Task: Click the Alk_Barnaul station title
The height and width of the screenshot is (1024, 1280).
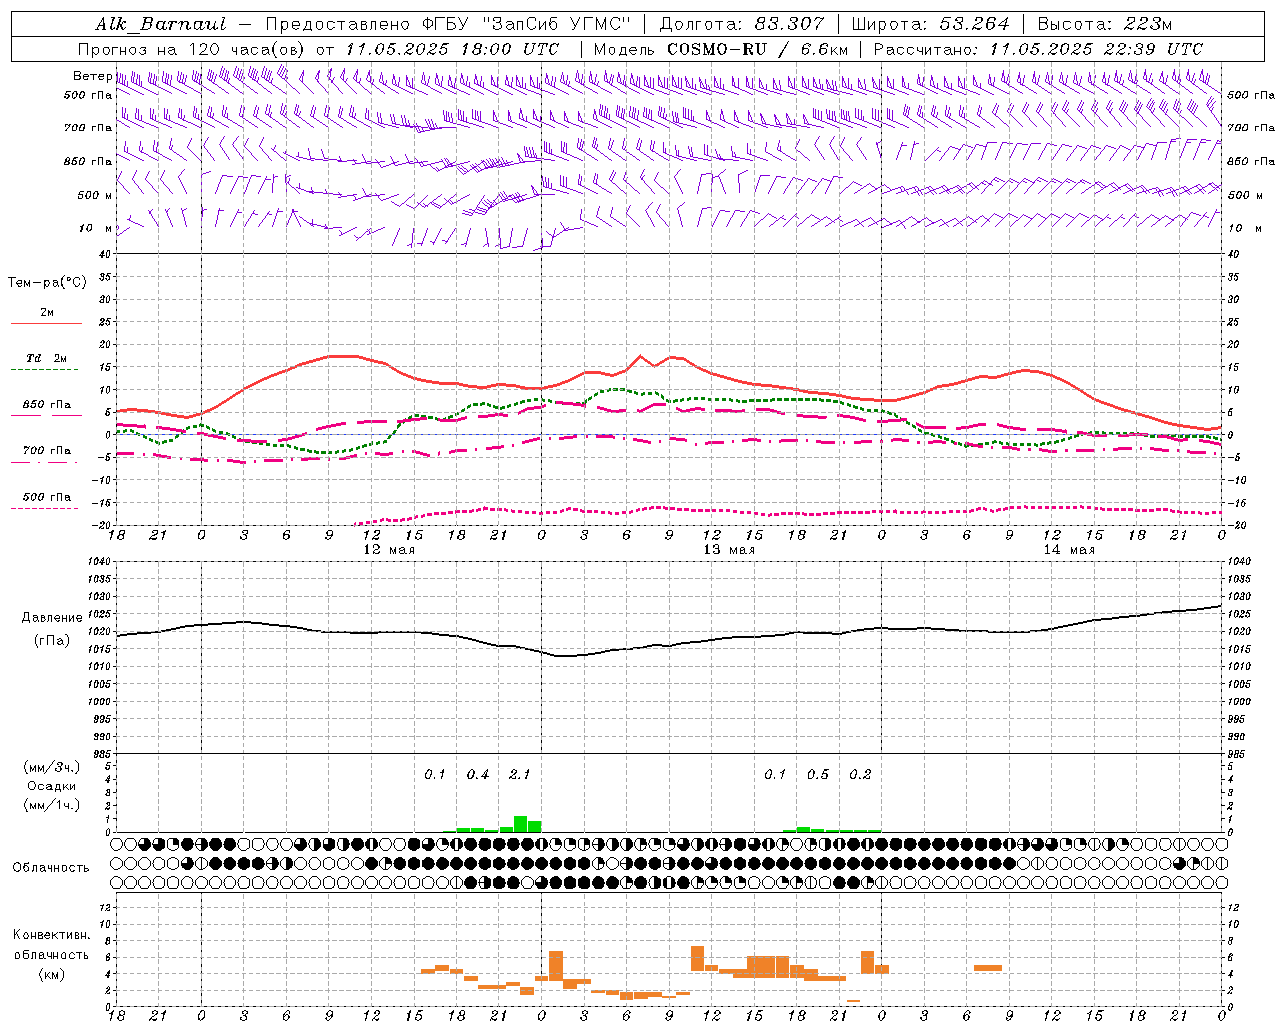Action: (x=160, y=24)
